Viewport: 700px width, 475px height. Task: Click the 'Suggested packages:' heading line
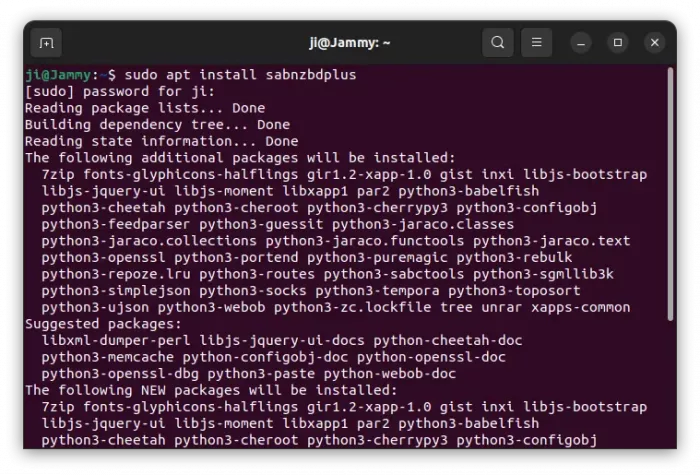pyautogui.click(x=103, y=324)
